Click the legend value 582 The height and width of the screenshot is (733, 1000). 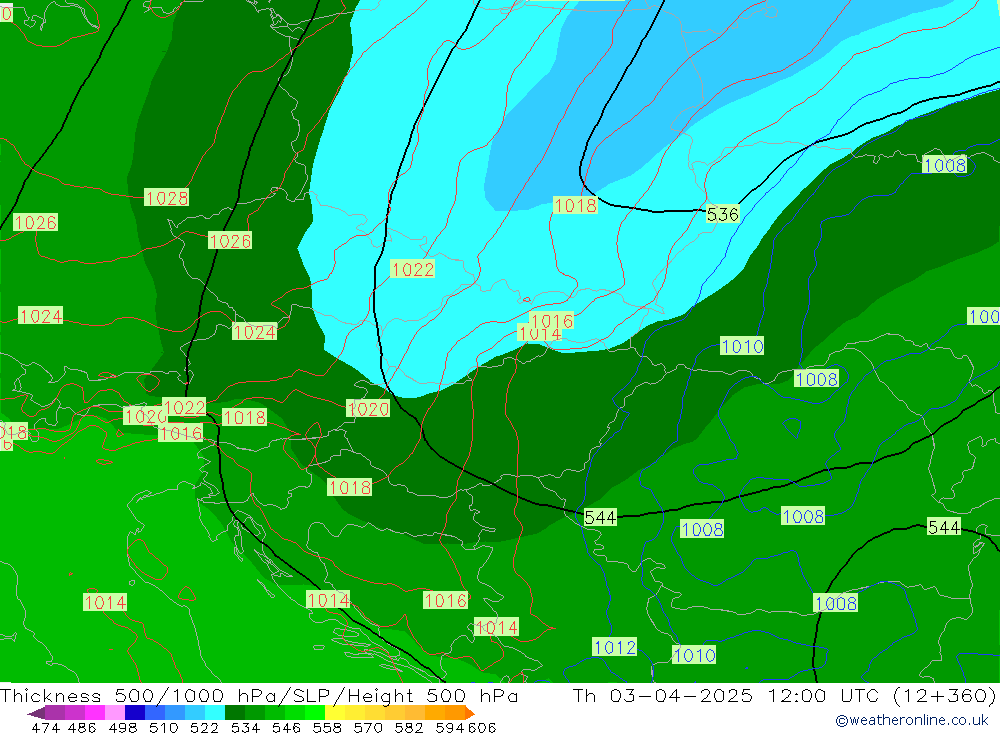(409, 727)
